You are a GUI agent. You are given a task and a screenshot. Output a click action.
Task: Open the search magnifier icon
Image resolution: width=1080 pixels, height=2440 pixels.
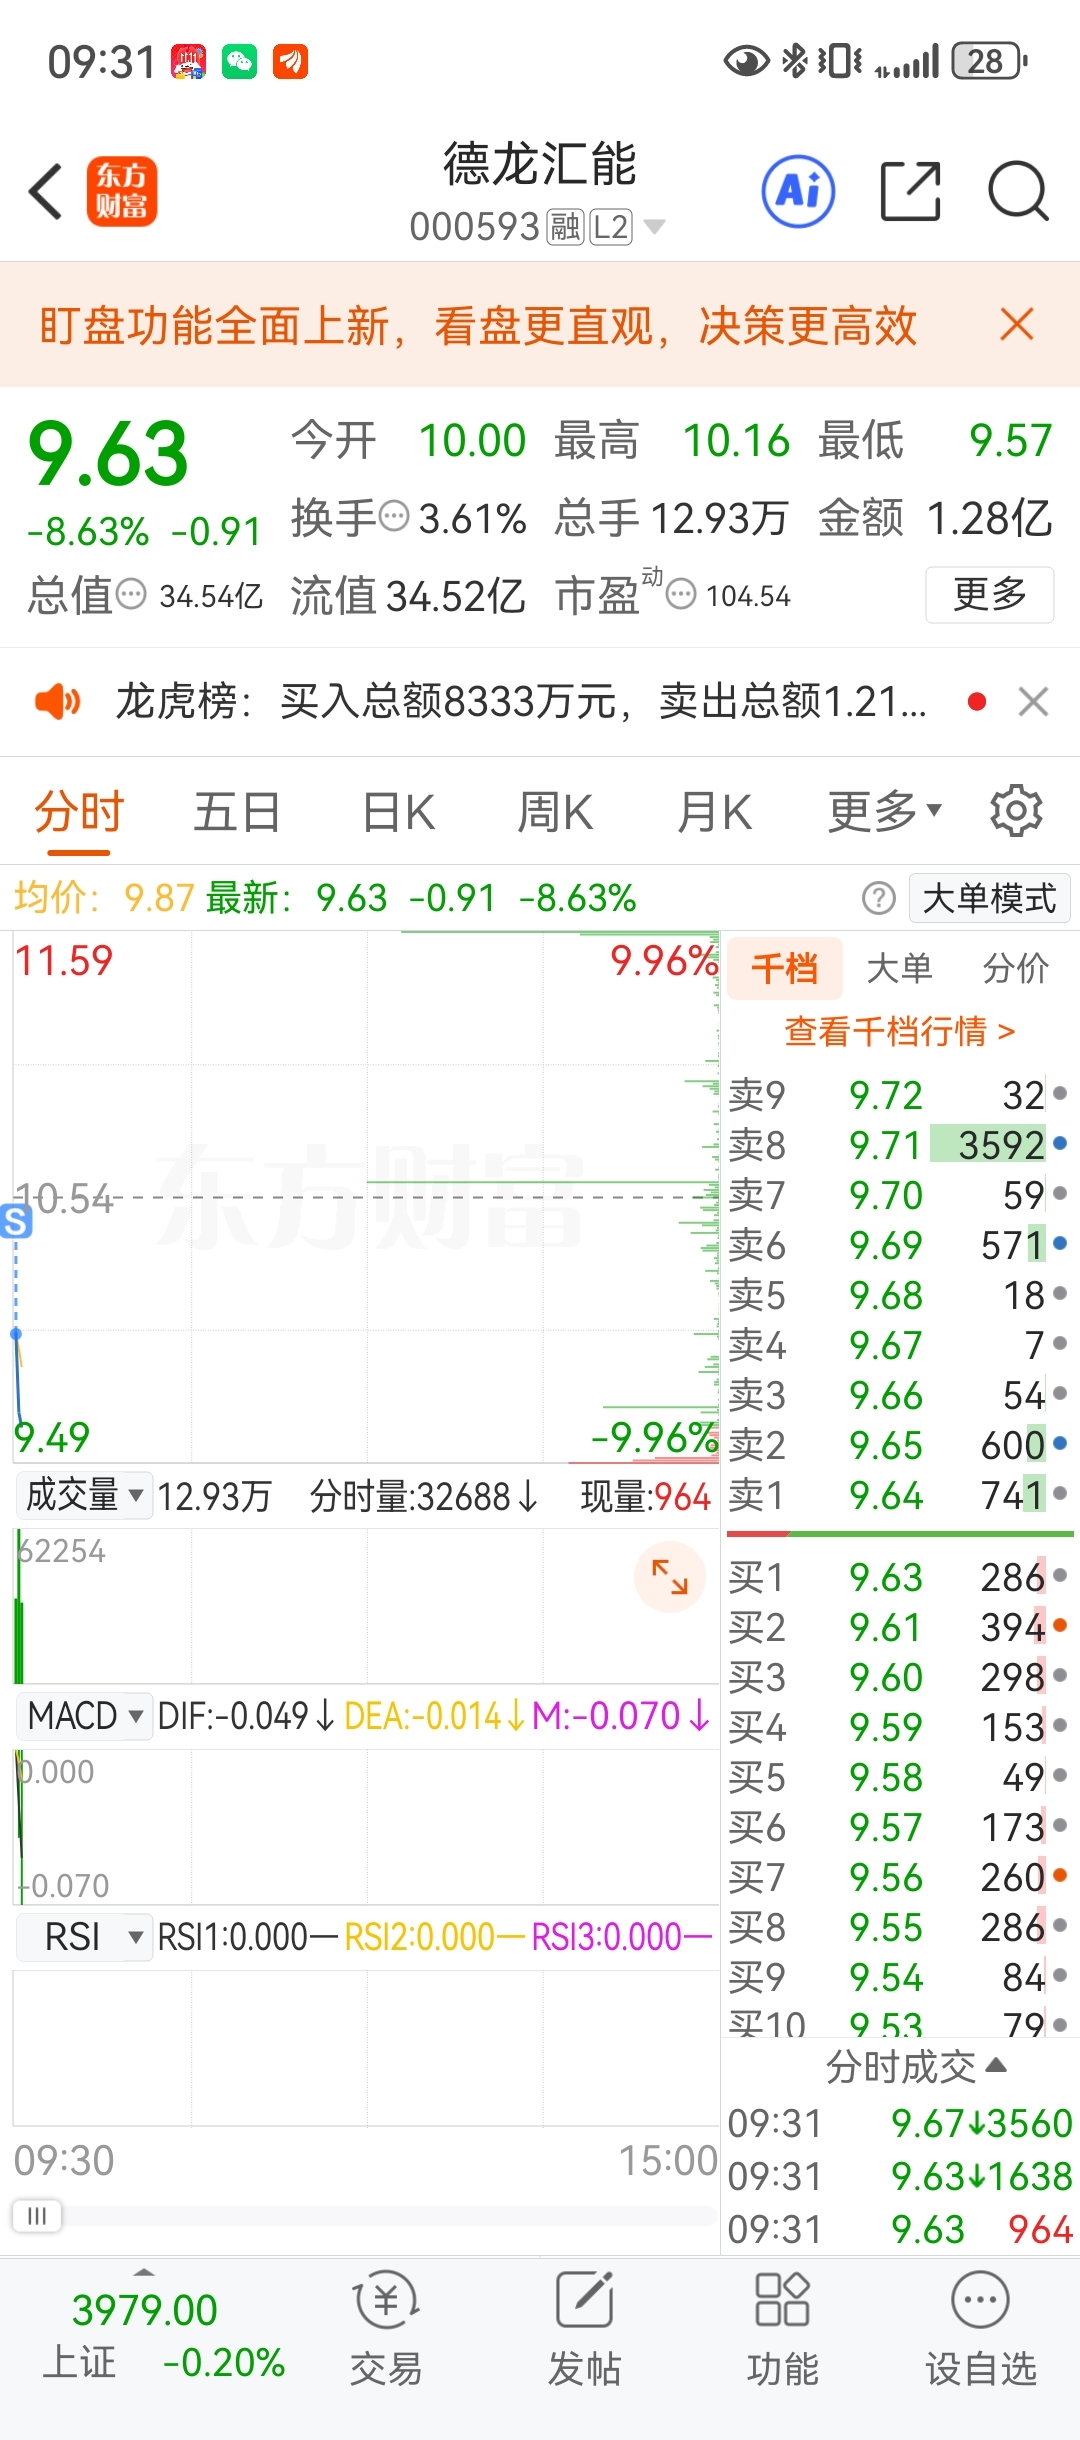(x=1018, y=190)
